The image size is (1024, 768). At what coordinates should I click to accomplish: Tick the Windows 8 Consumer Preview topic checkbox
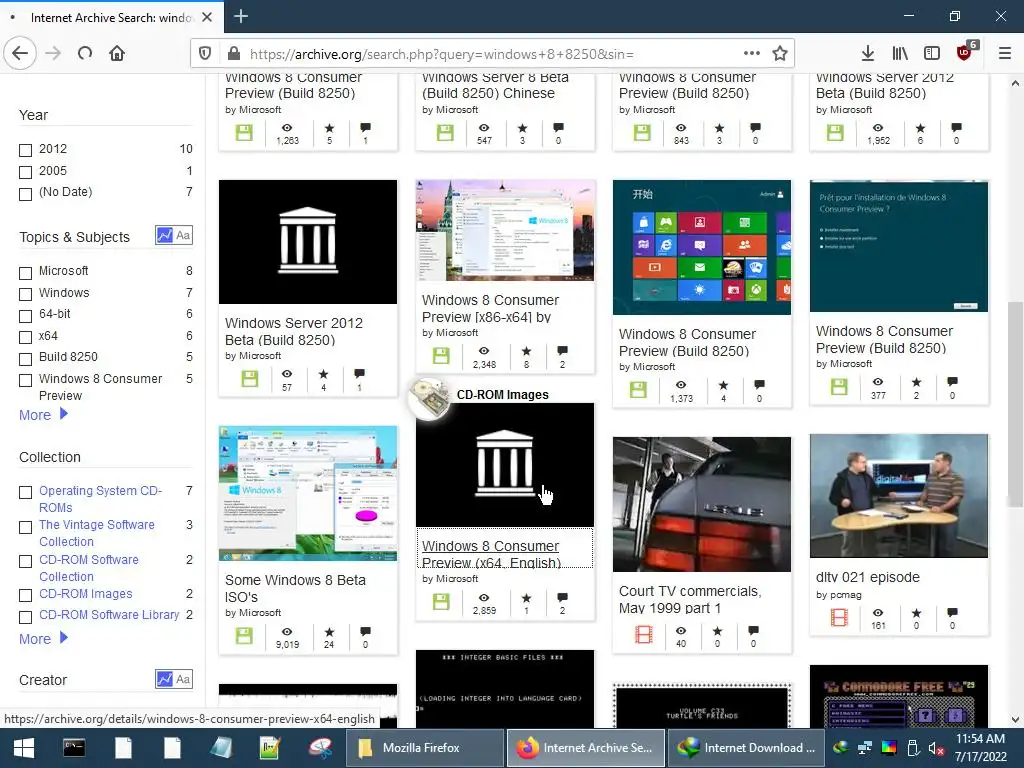[x=25, y=380]
